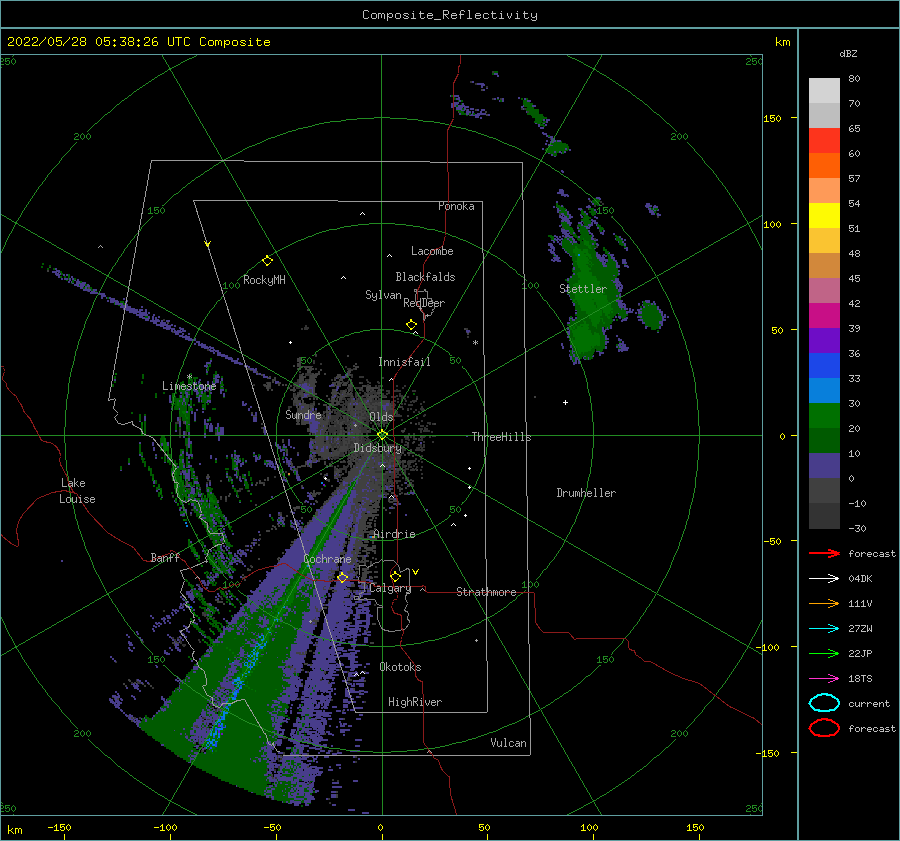
Task: Click the yellow diamond marker below Cochrane
Action: coord(343,577)
